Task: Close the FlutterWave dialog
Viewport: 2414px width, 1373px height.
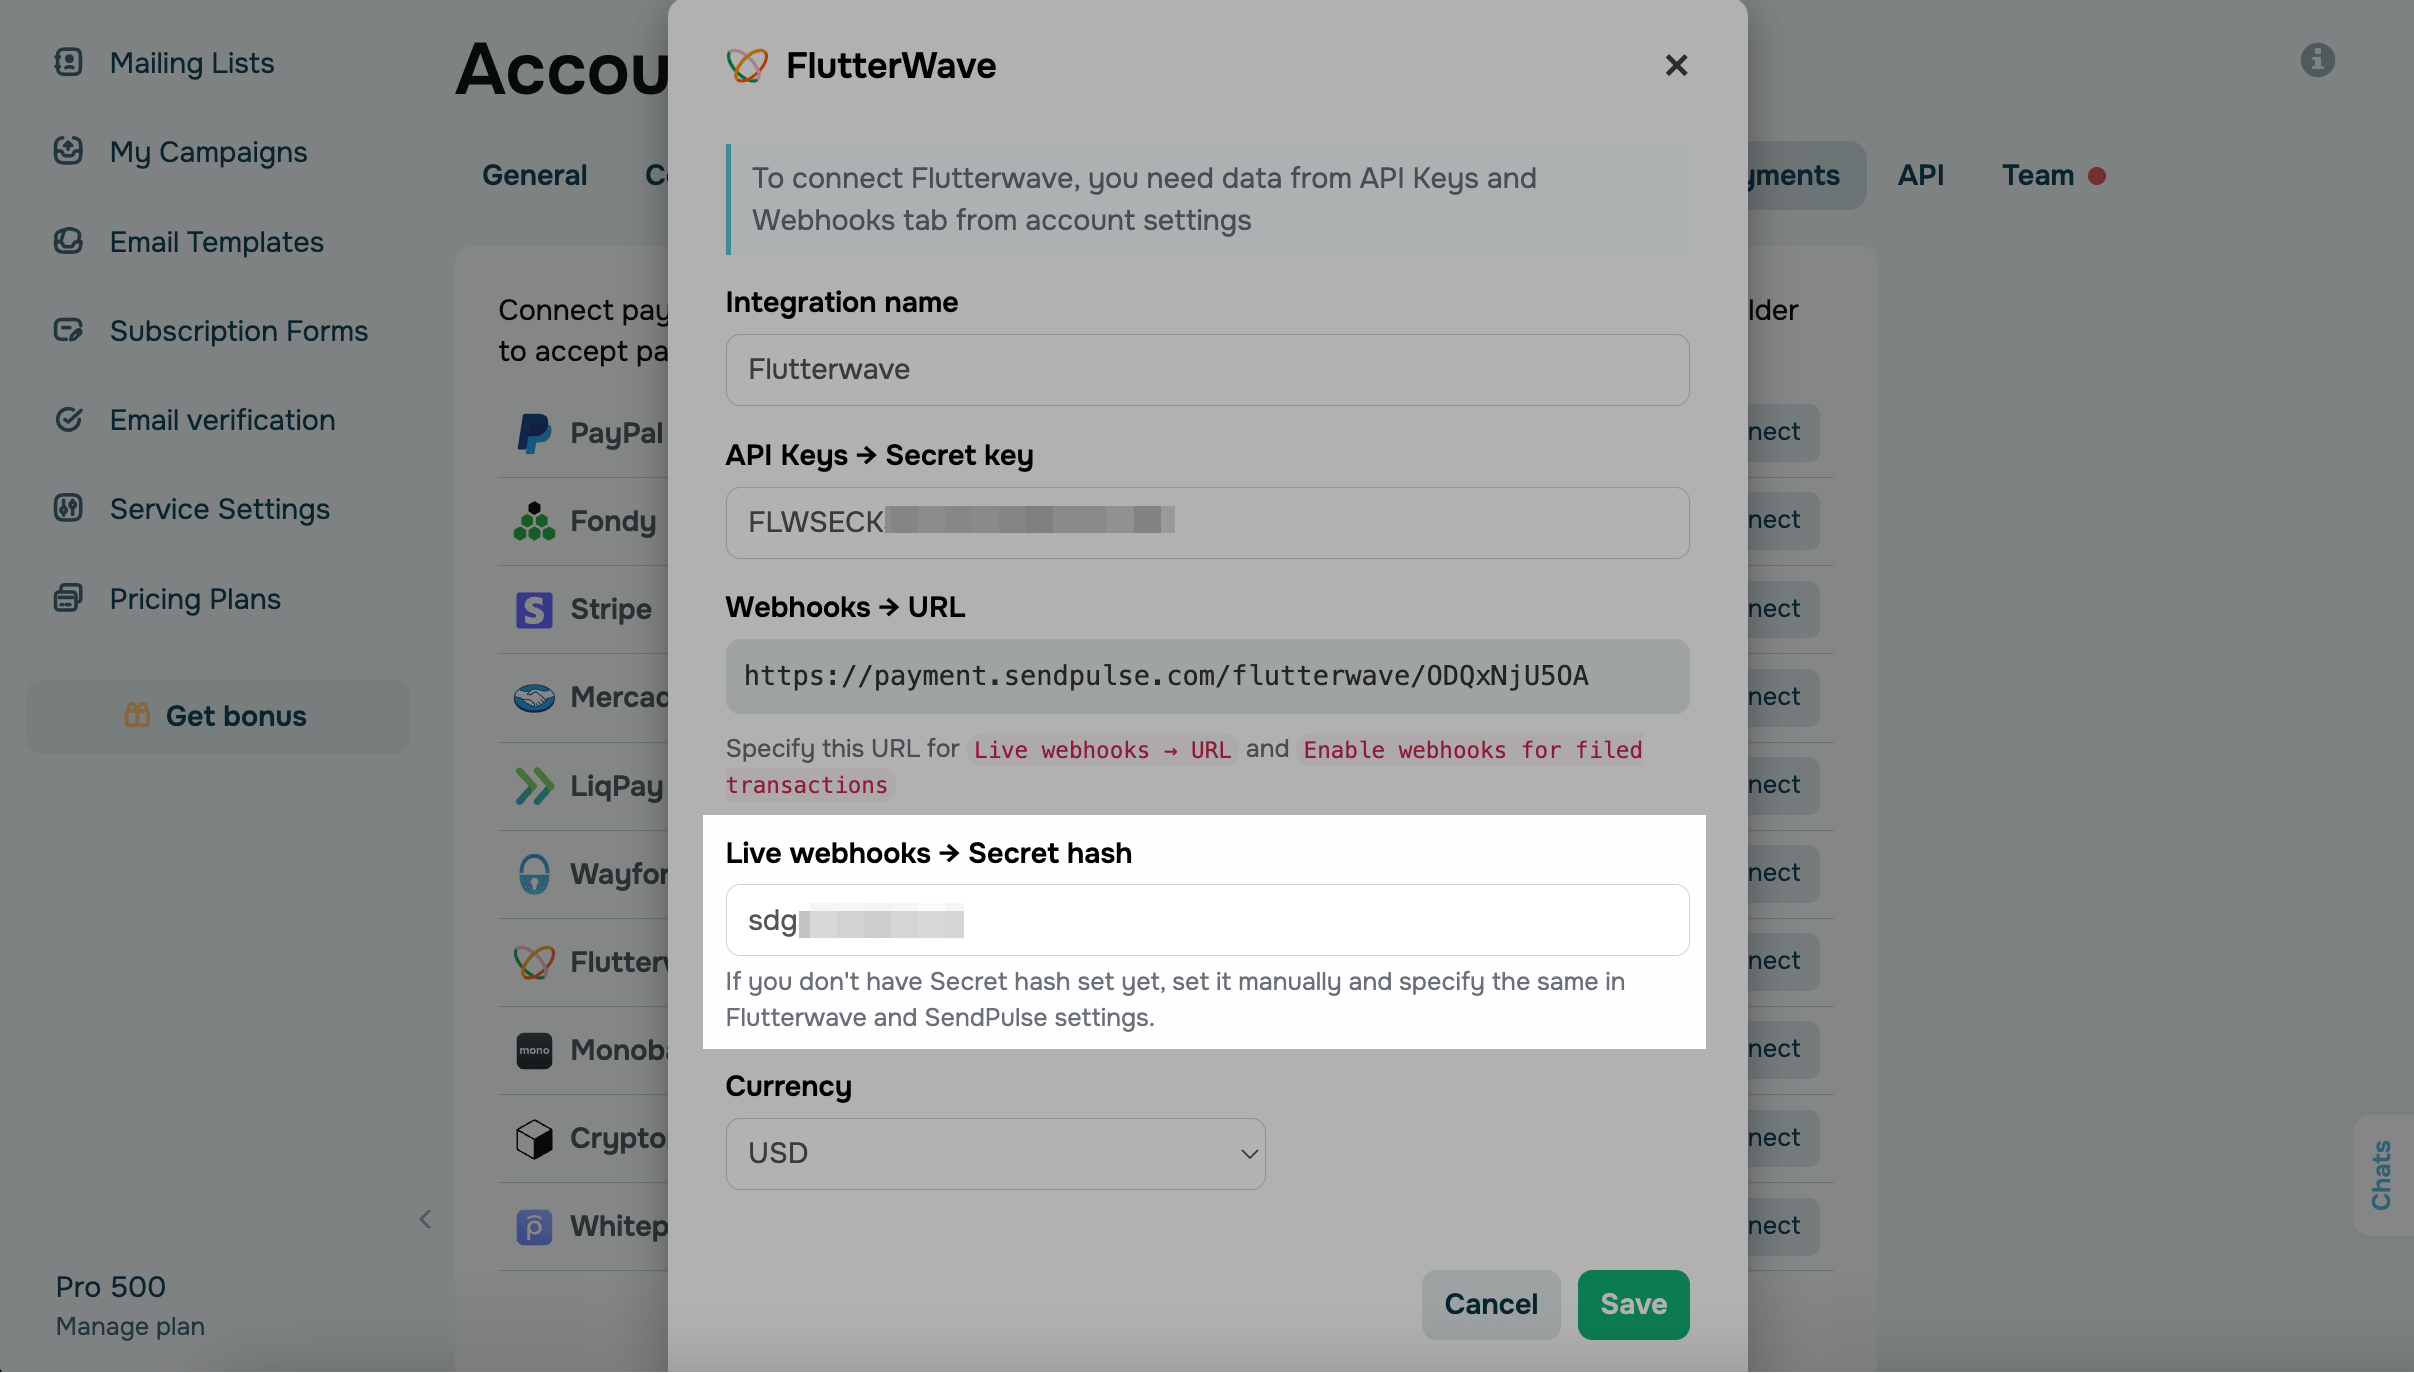Action: tap(1676, 65)
